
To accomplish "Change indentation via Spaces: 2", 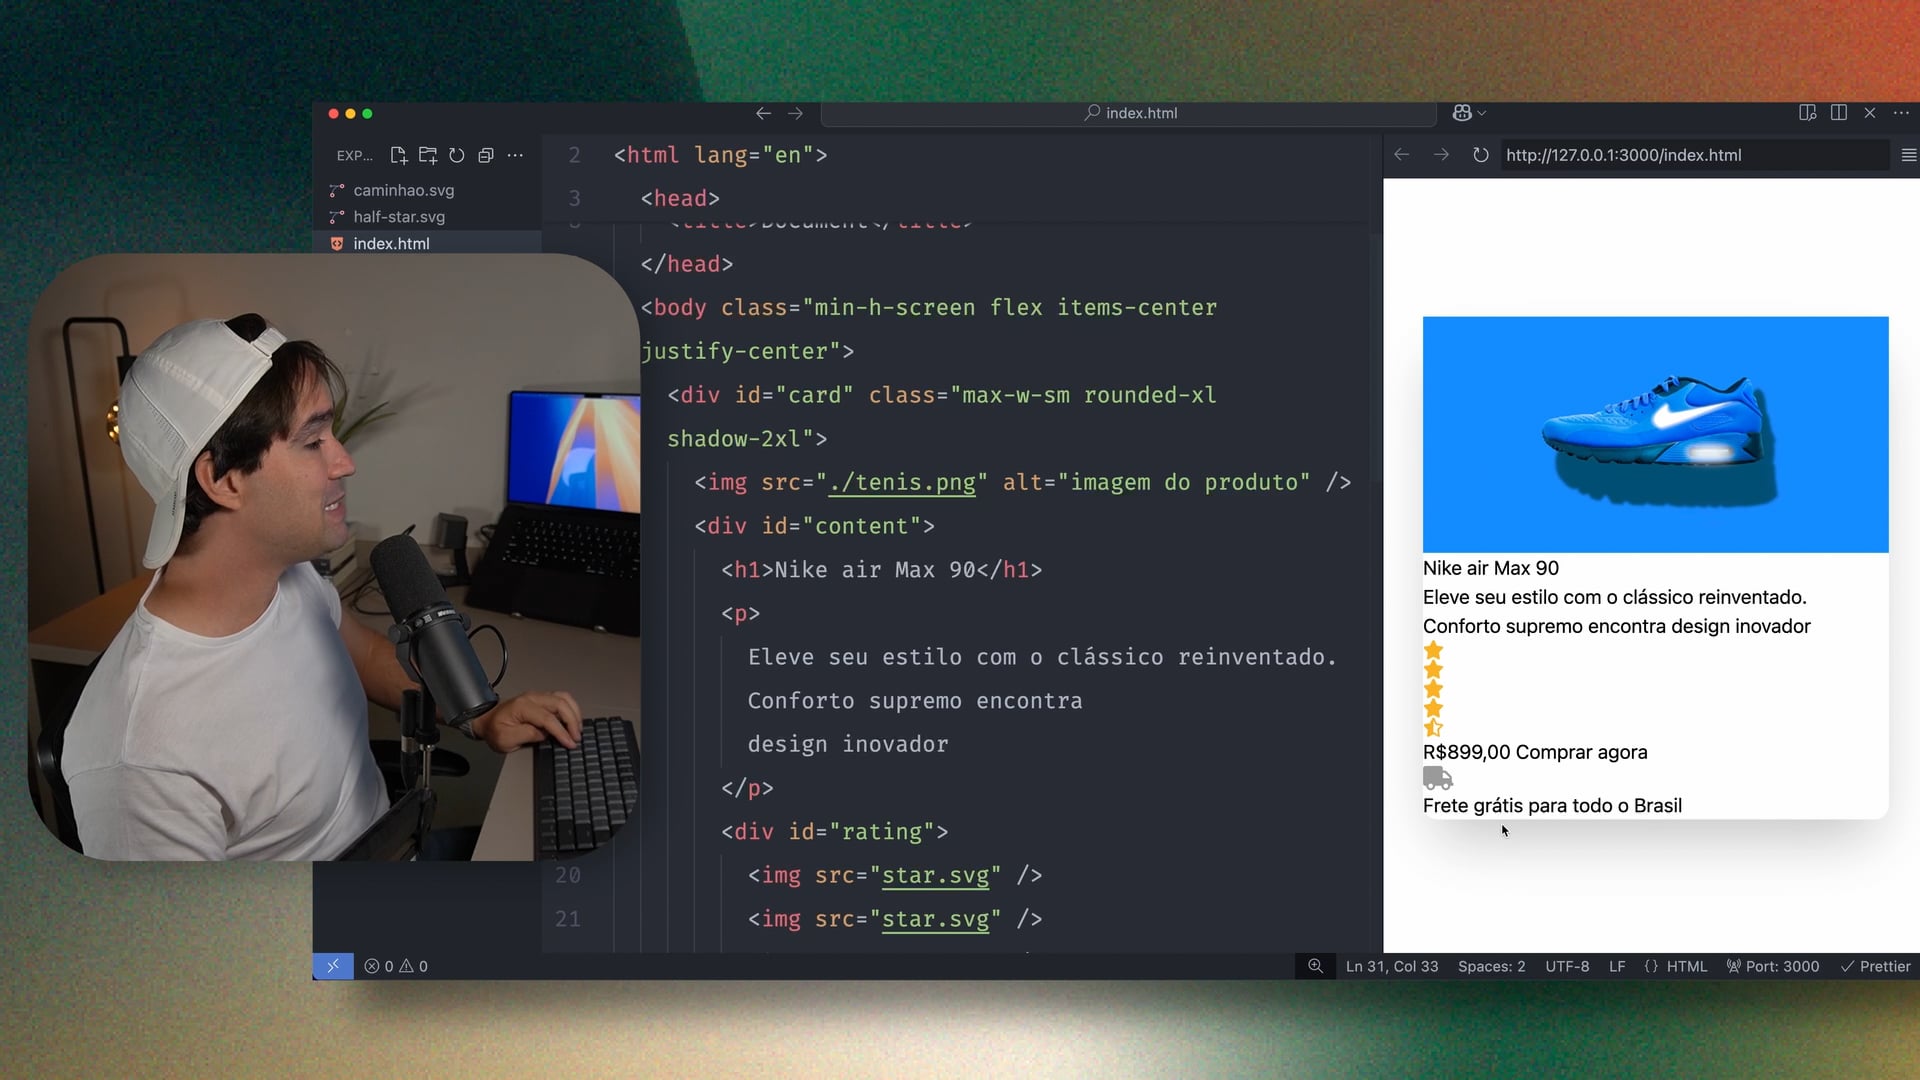I will [1491, 966].
